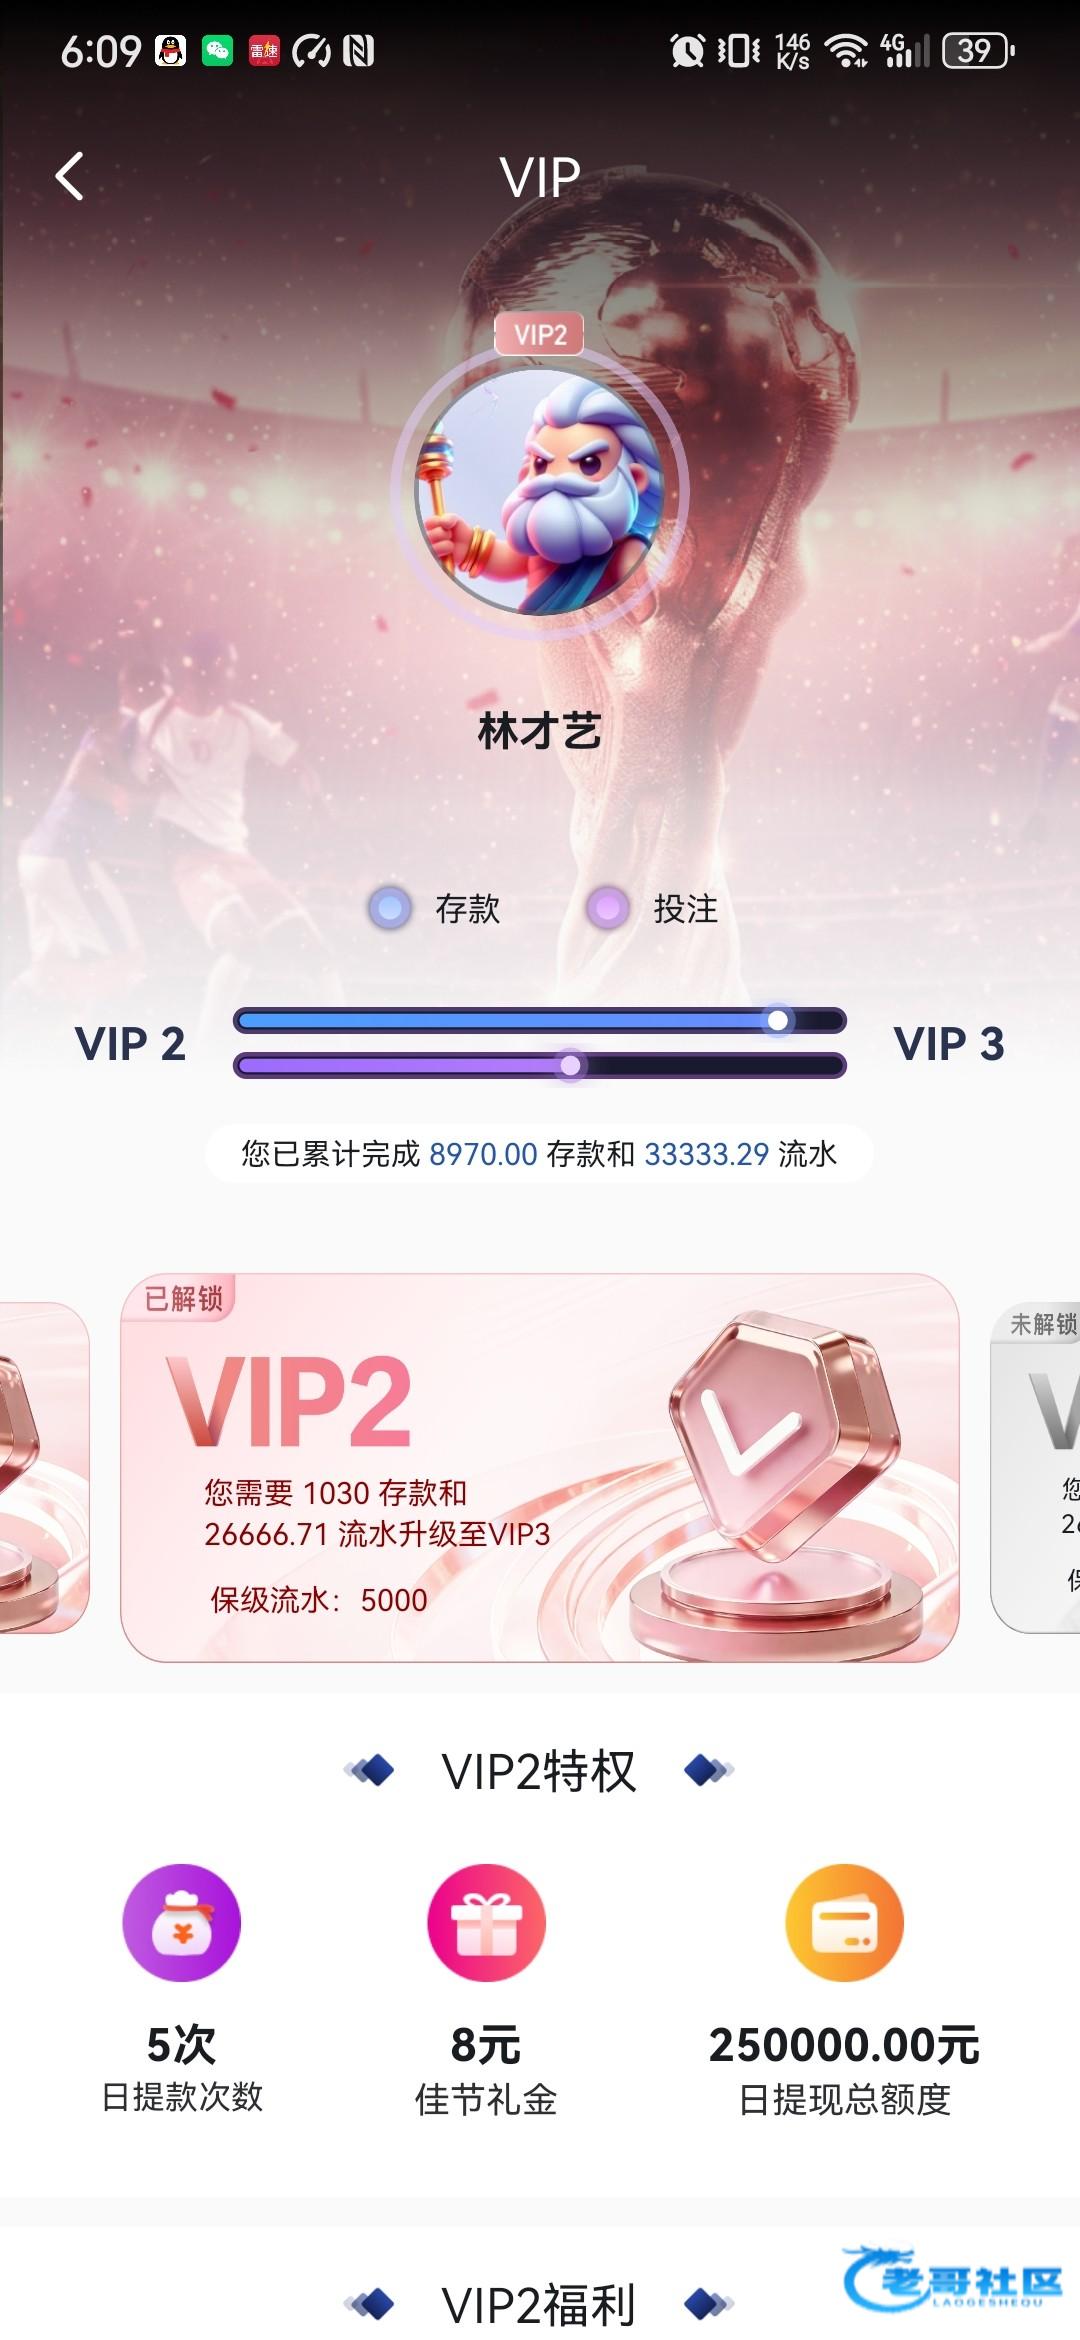Image resolution: width=1080 pixels, height=2340 pixels.
Task: Tap the VIP 3 level label
Action: [949, 1044]
